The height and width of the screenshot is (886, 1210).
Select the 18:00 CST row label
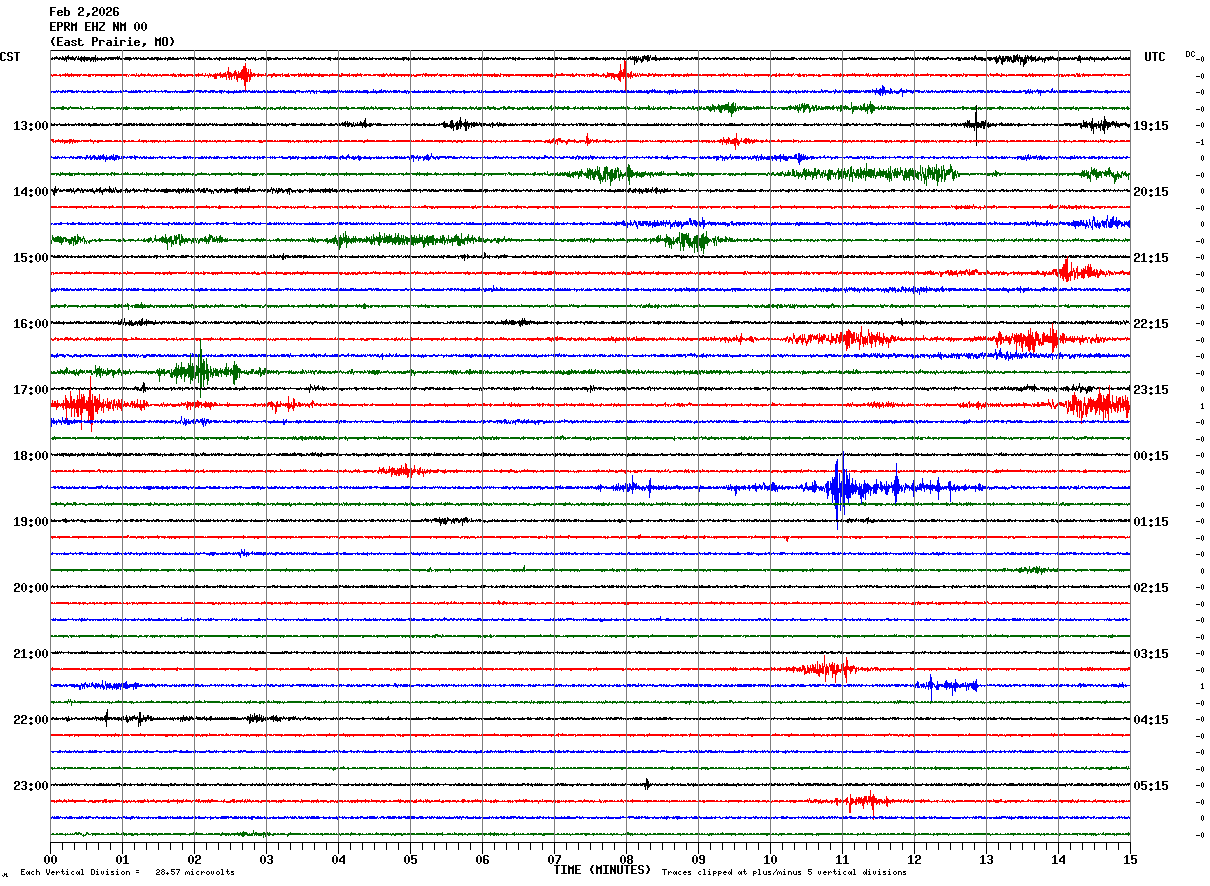point(31,456)
